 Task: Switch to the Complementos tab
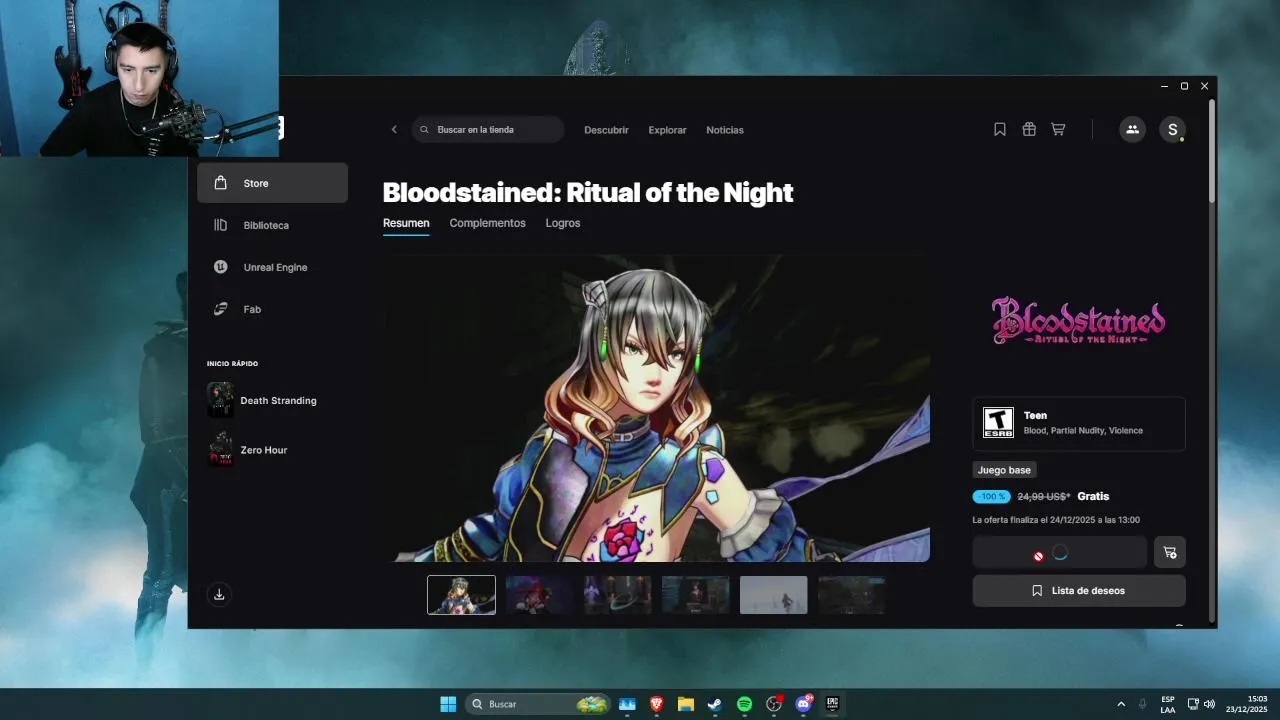point(487,223)
